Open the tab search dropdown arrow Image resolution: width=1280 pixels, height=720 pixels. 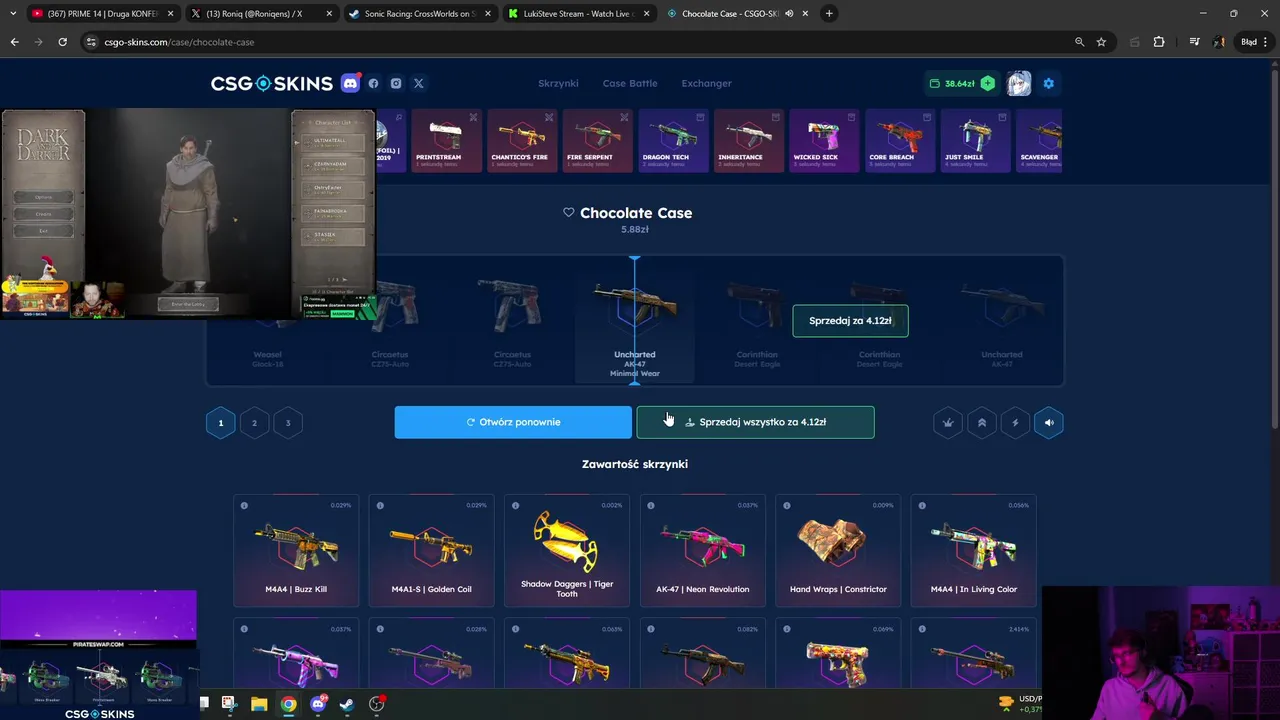[x=12, y=14]
